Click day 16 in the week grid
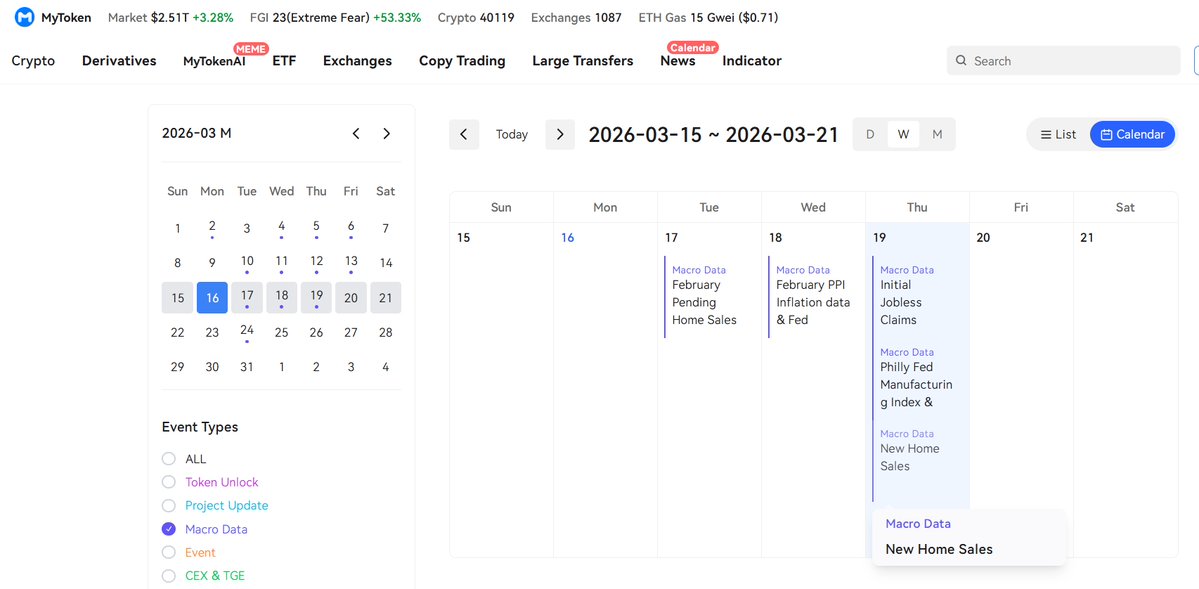 (567, 238)
